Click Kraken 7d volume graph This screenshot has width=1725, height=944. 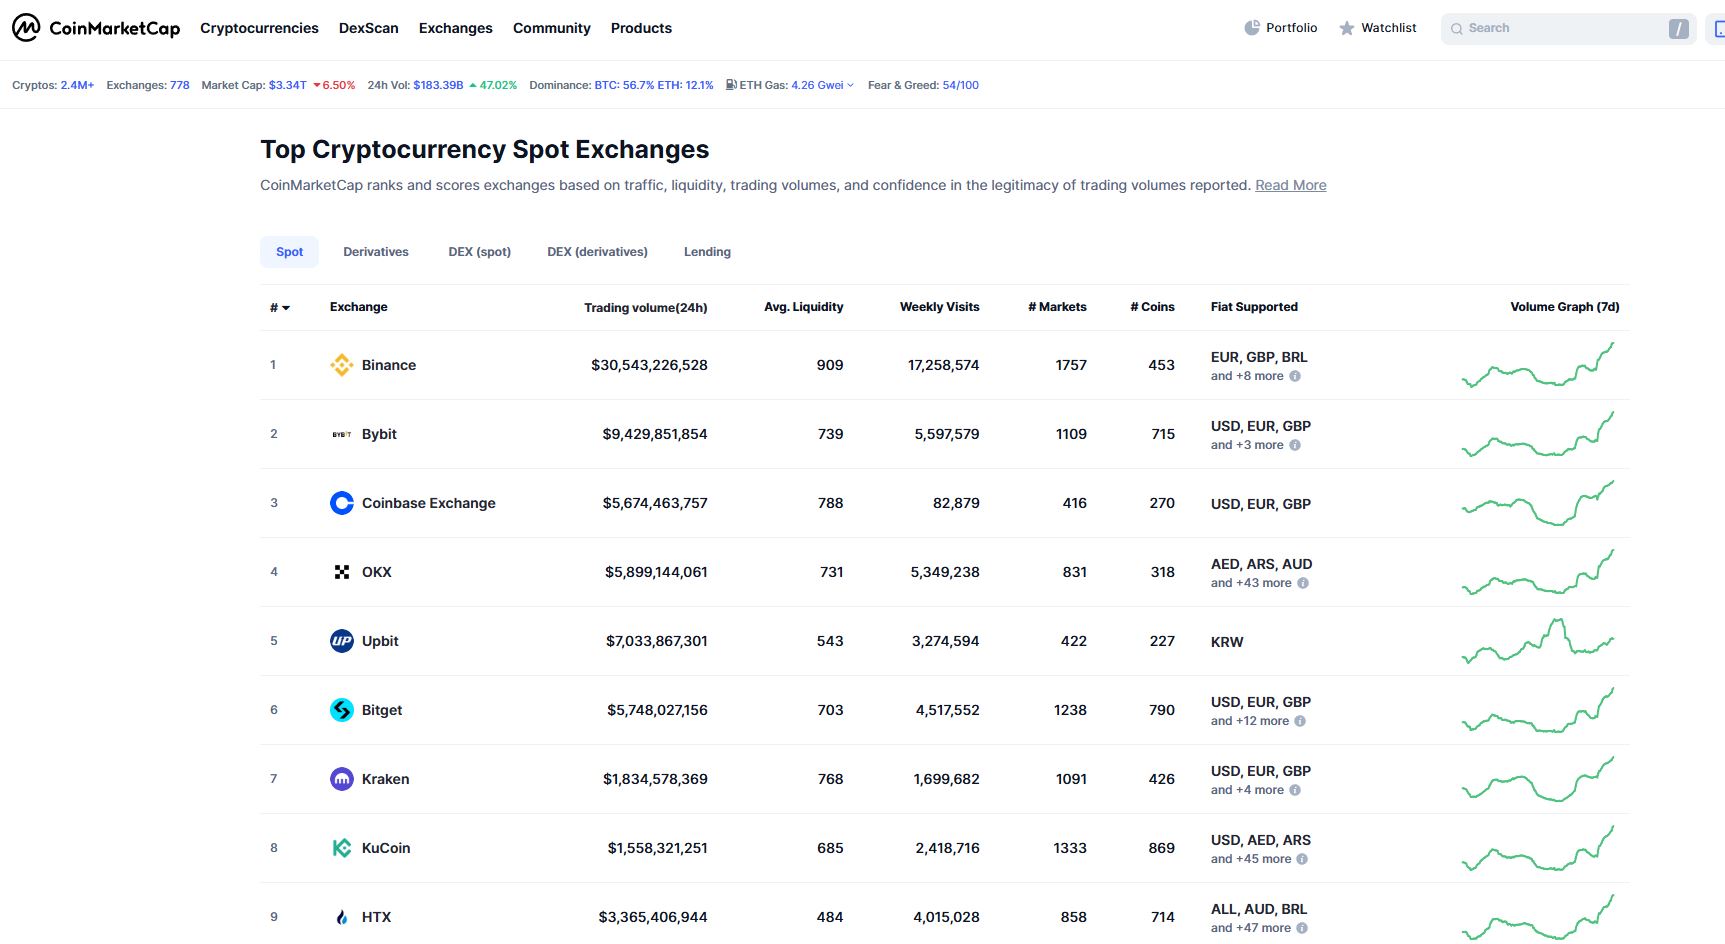click(x=1538, y=779)
